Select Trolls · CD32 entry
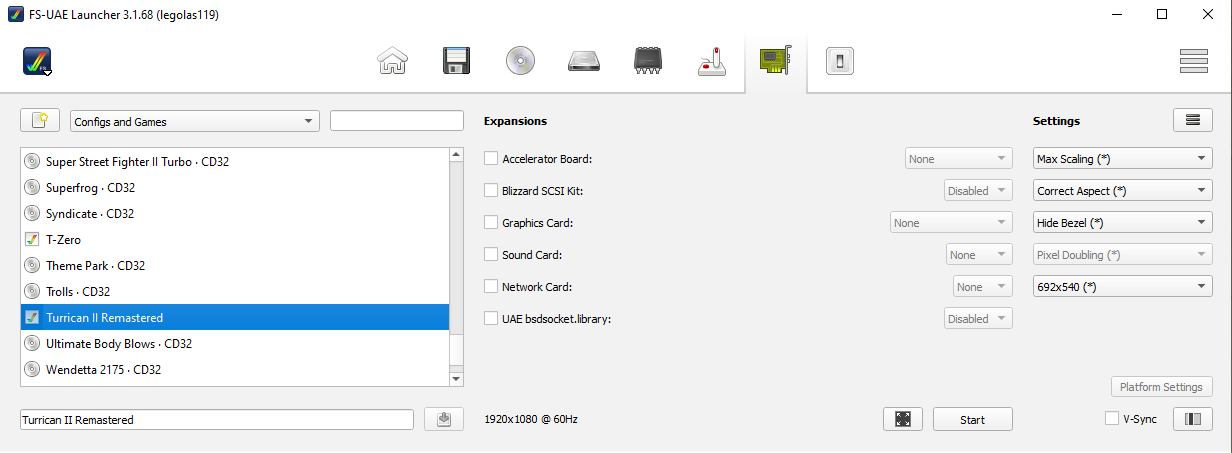 click(234, 291)
